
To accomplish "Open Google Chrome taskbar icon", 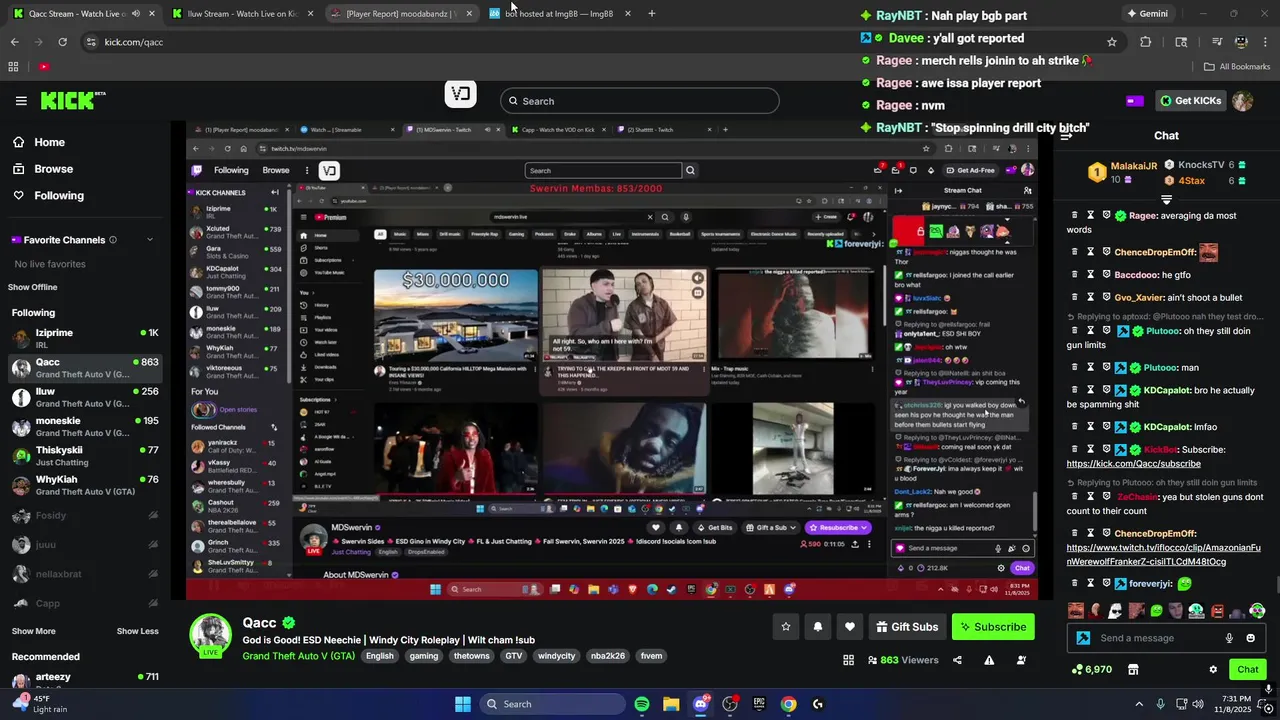I will [789, 704].
